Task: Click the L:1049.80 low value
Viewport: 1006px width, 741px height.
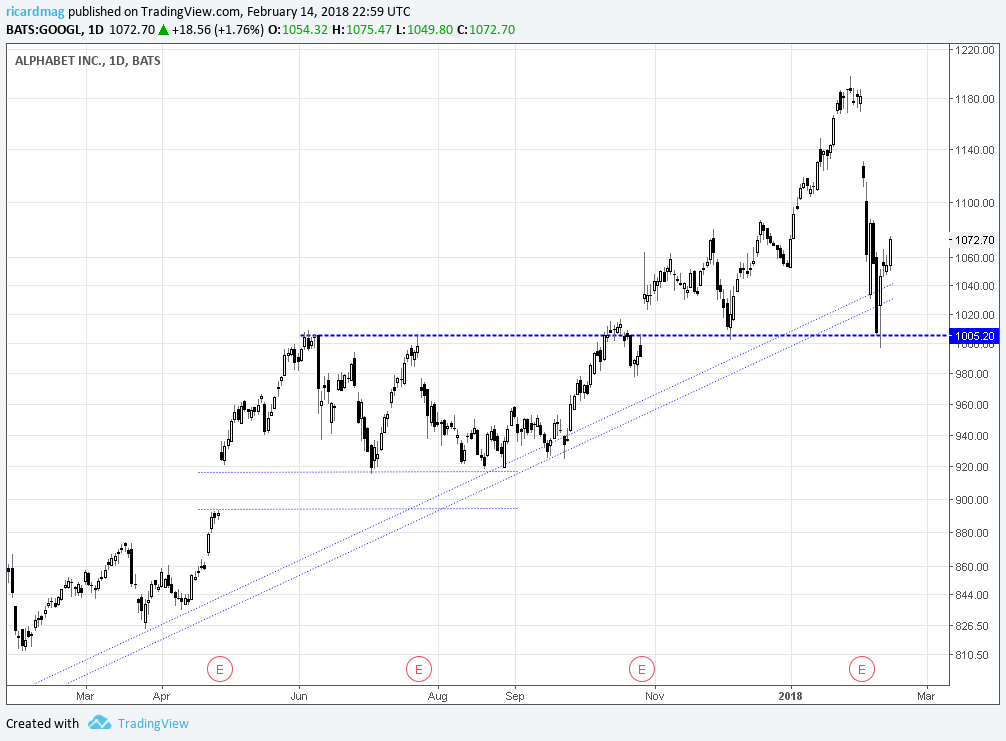Action: pyautogui.click(x=424, y=30)
